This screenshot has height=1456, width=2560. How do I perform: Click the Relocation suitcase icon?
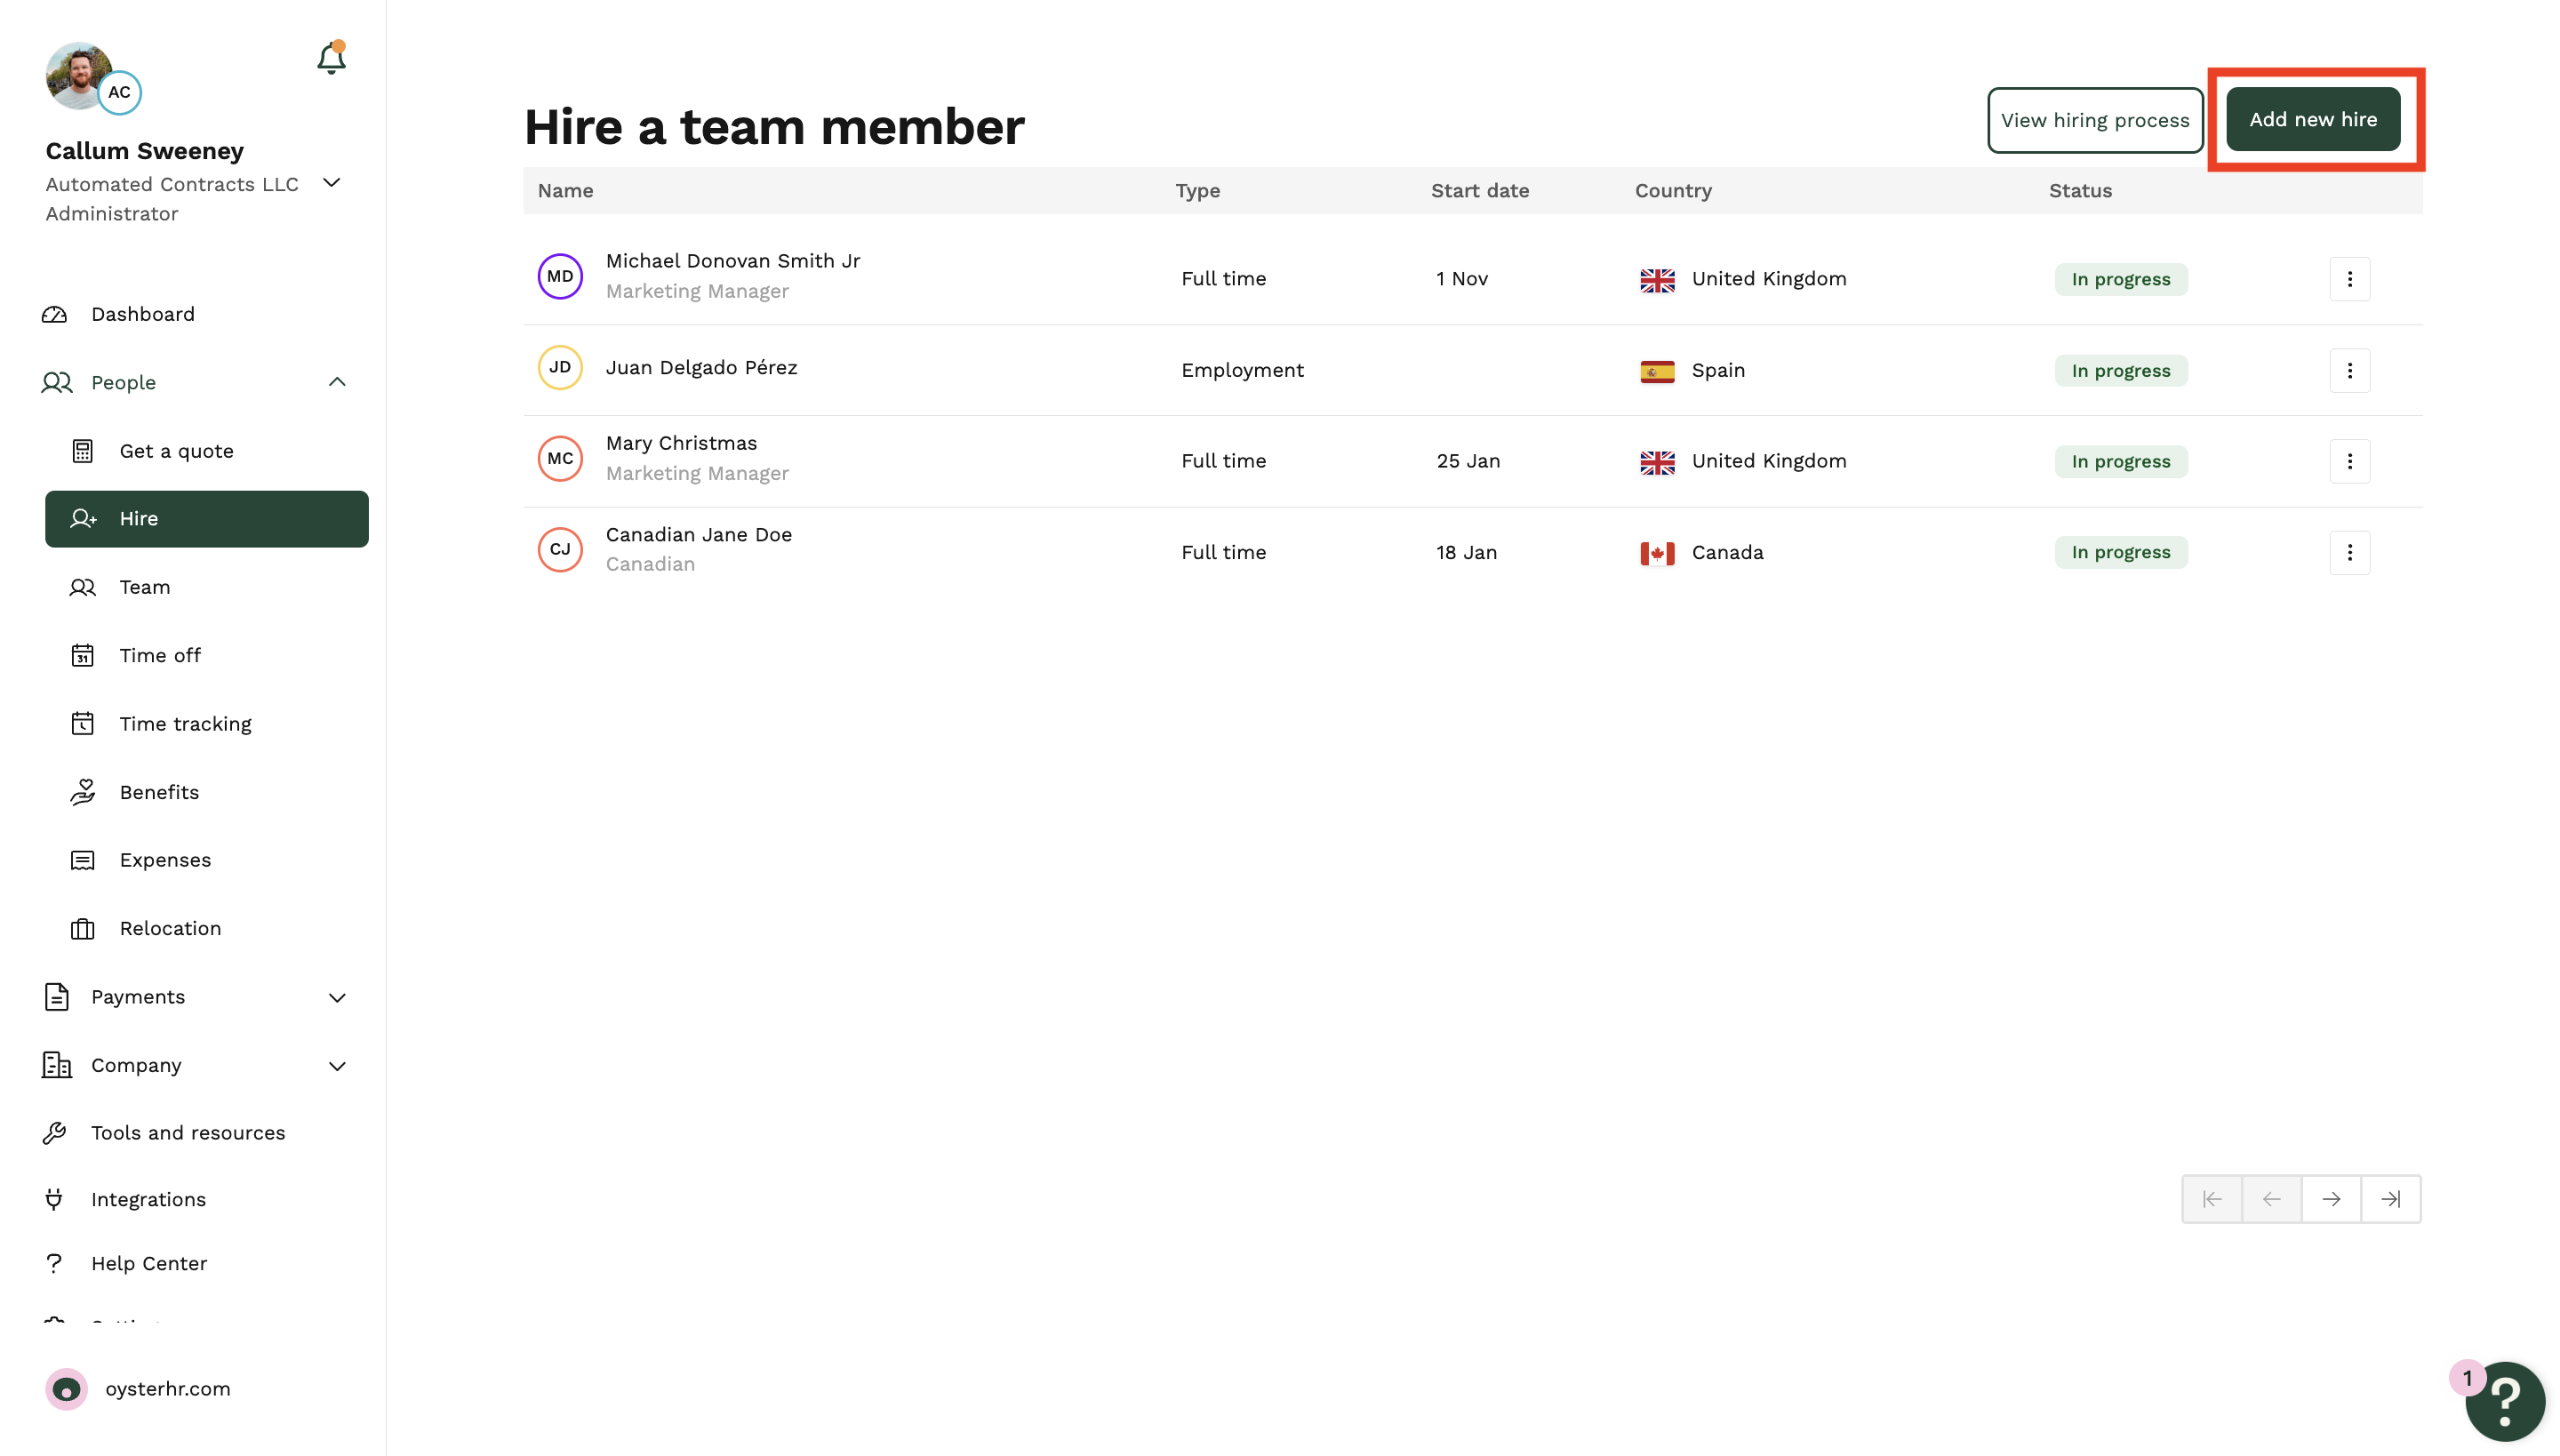83,929
